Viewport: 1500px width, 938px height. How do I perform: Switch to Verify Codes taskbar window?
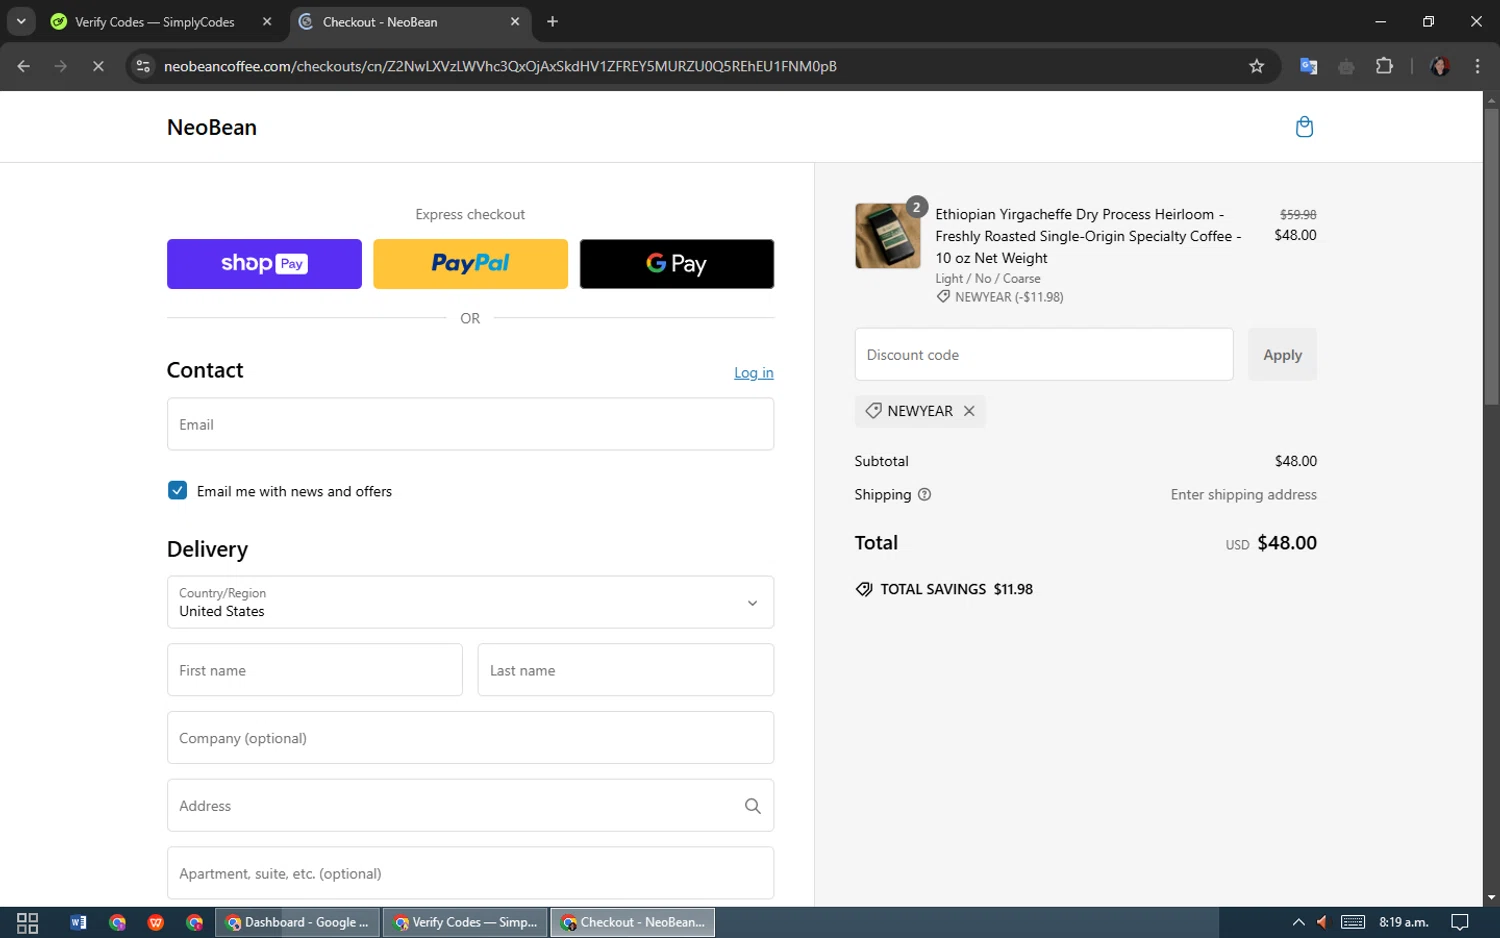(466, 922)
